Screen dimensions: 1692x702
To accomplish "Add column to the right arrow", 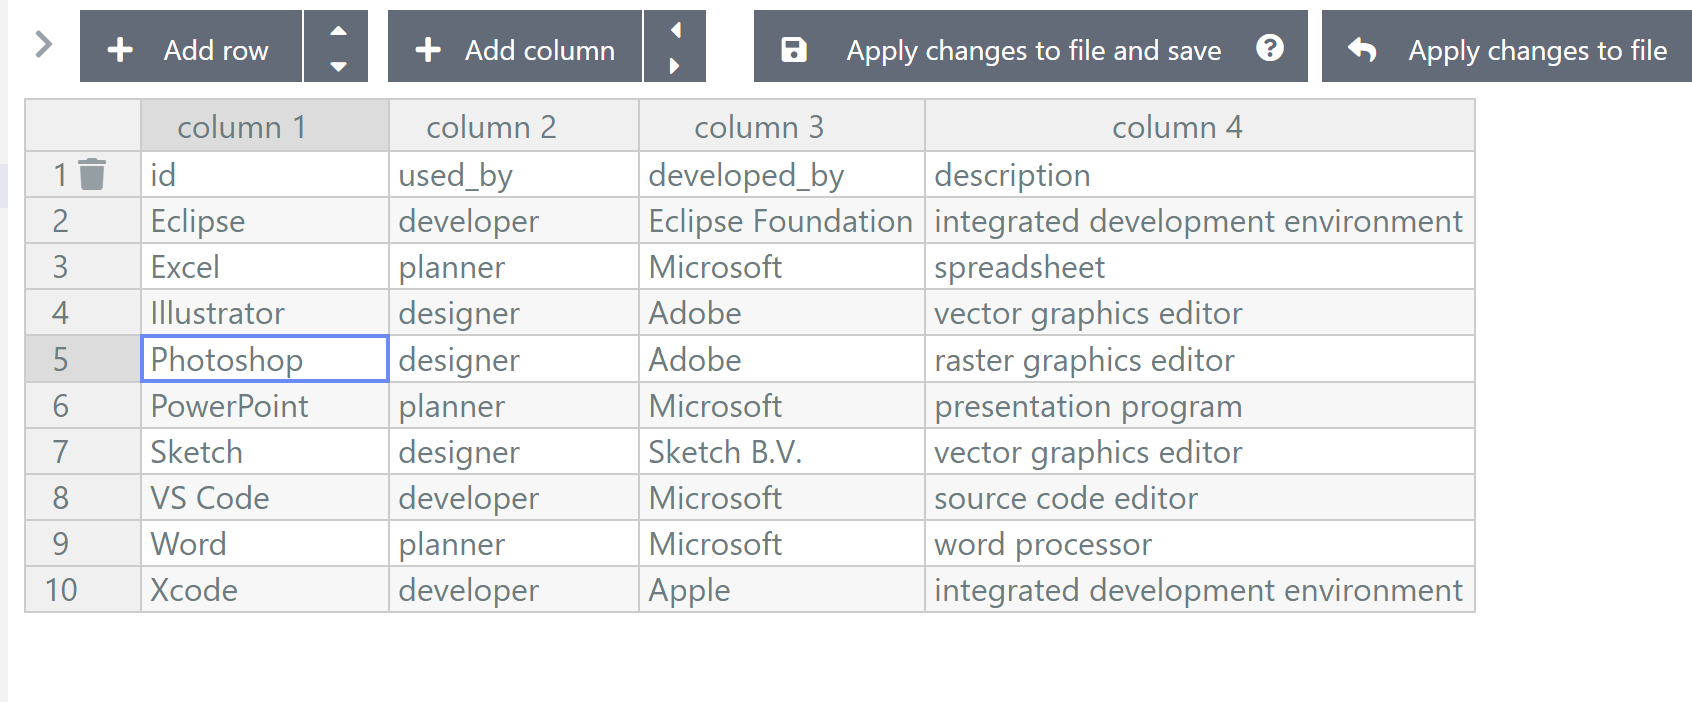I will coord(676,65).
